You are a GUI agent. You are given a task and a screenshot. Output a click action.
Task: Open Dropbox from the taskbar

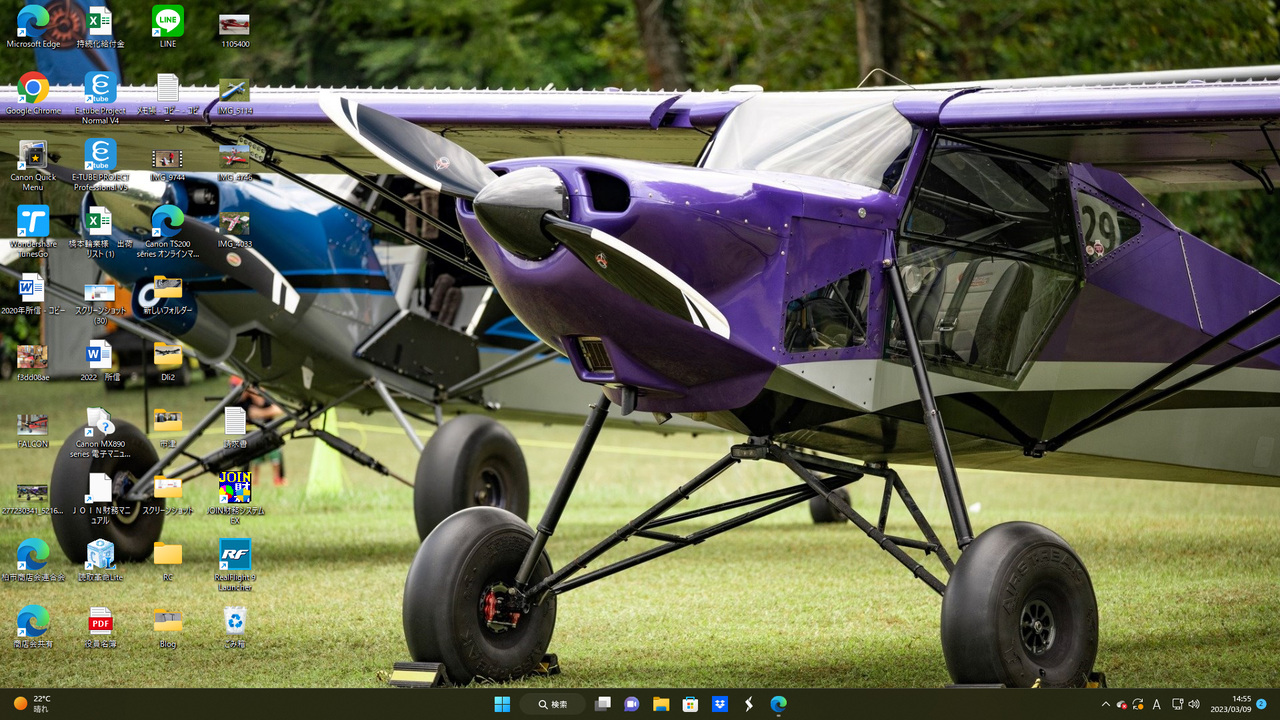(x=719, y=704)
